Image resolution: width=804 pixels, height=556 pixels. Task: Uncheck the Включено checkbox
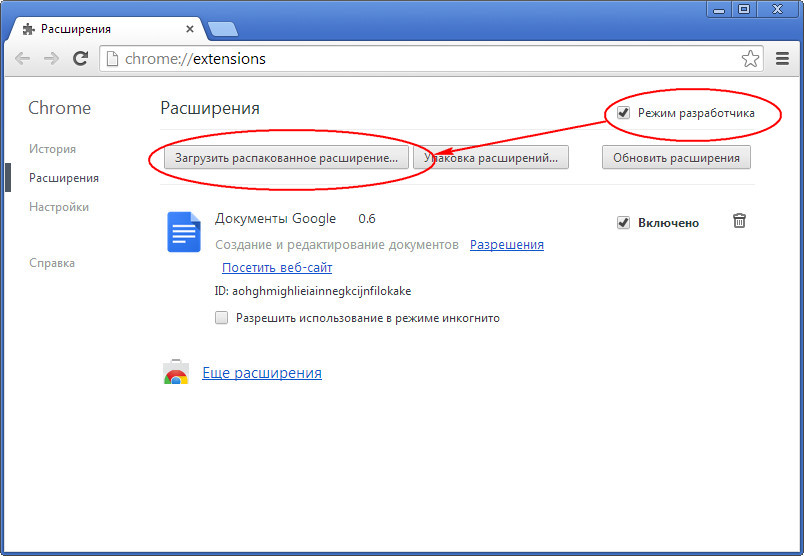point(623,223)
